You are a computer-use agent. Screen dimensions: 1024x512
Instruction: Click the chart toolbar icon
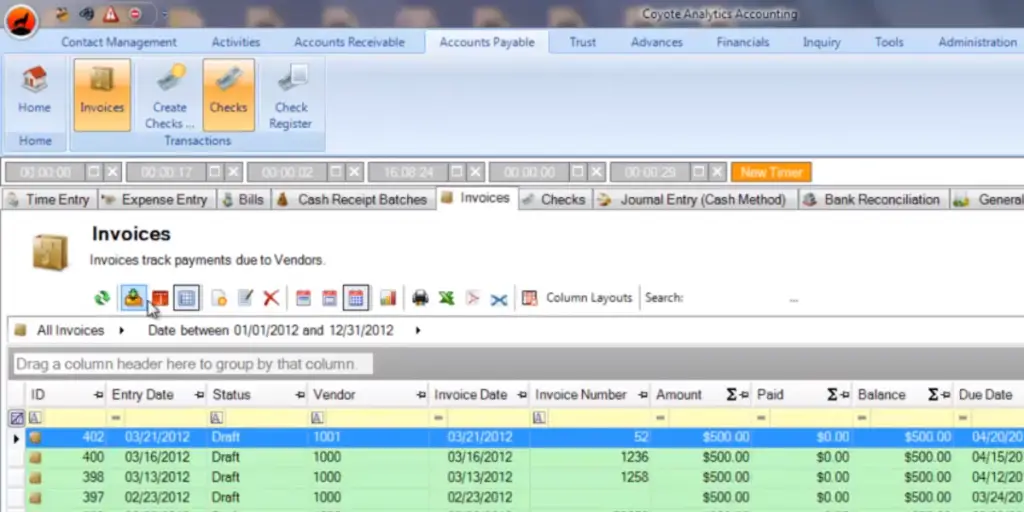(388, 298)
